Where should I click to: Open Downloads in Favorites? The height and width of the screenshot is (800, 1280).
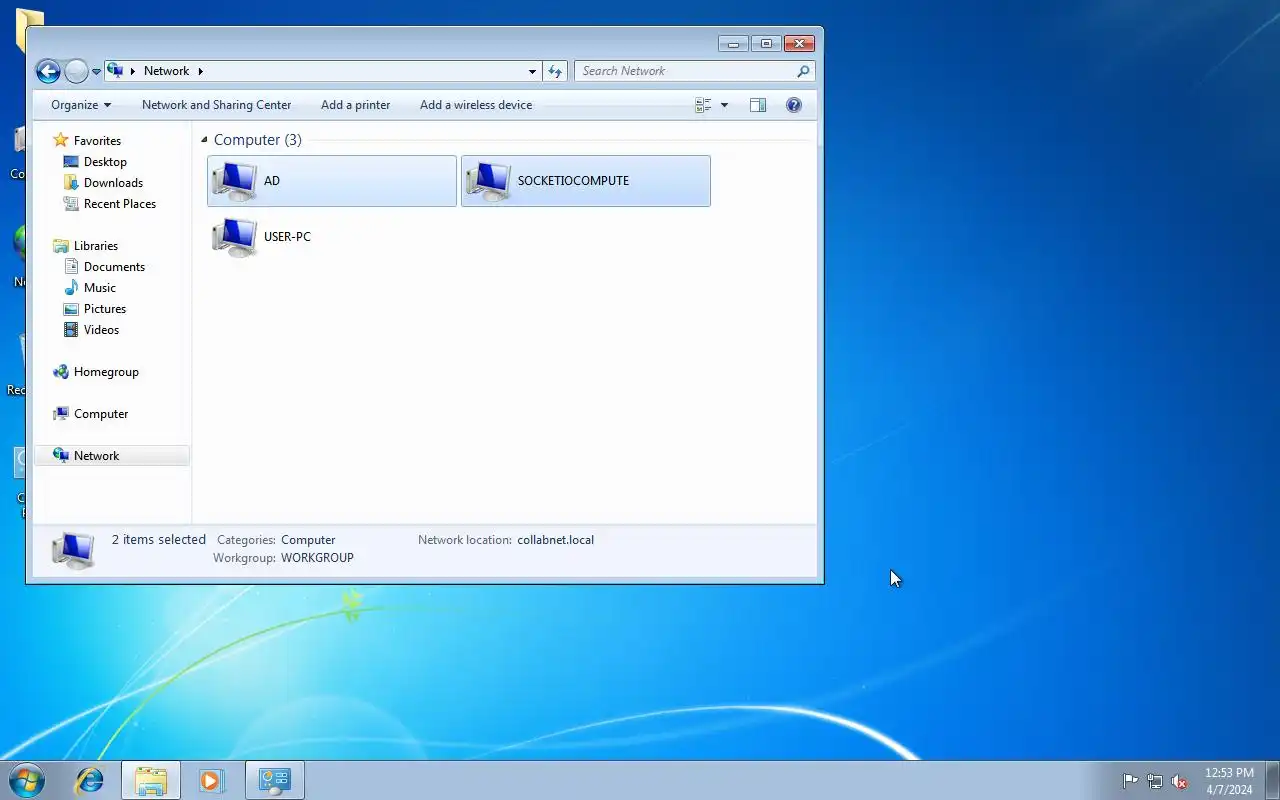point(113,183)
